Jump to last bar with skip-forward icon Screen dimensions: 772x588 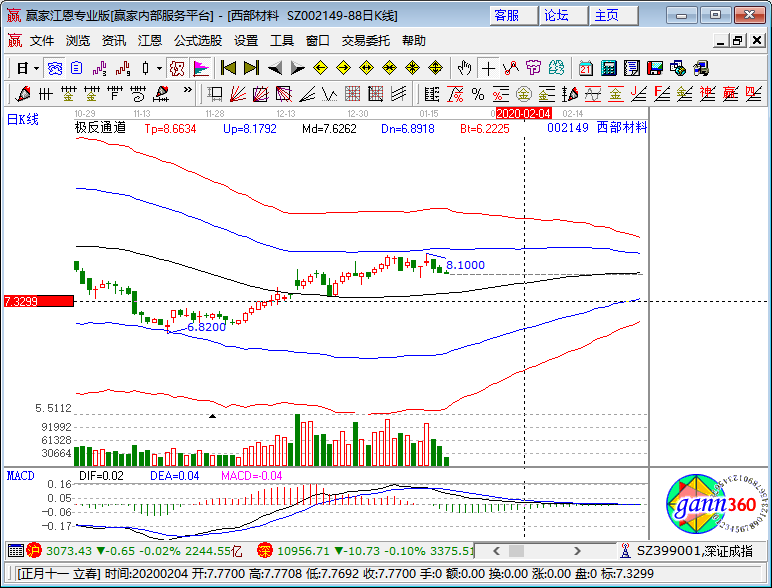click(251, 68)
